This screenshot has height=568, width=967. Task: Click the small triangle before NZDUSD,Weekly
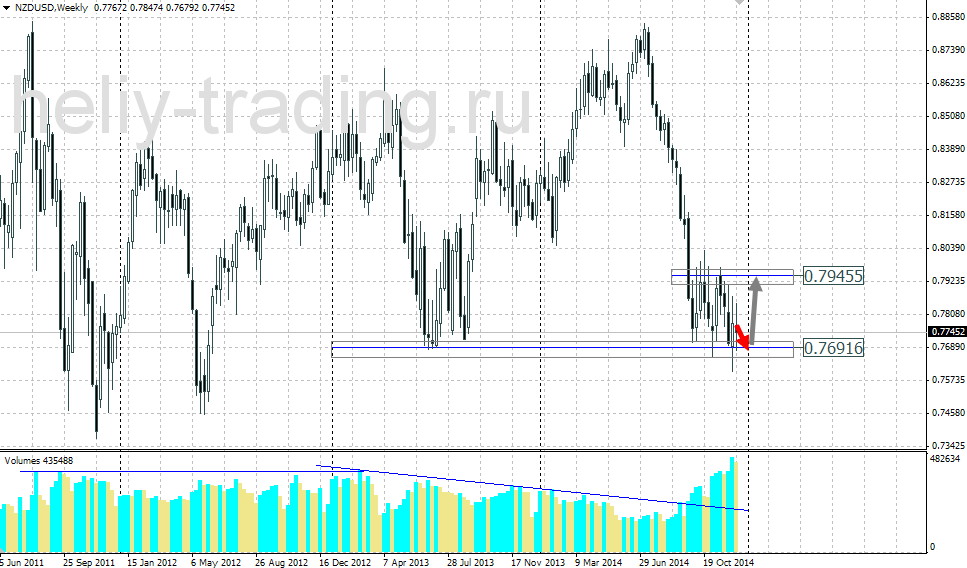click(7, 8)
